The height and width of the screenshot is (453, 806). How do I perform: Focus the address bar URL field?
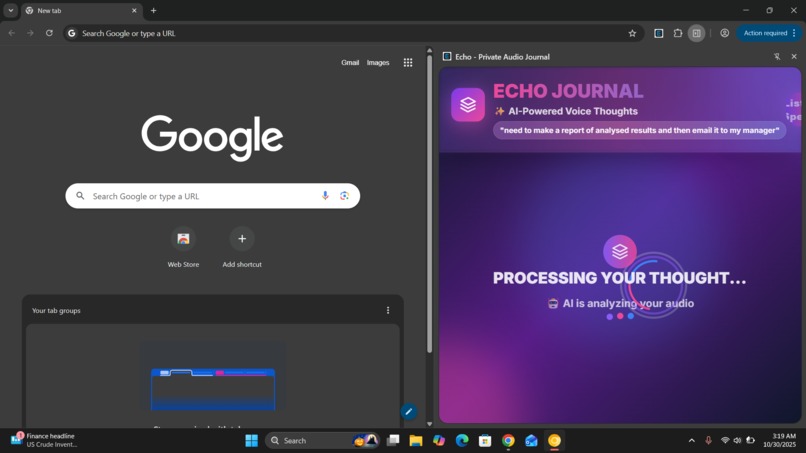pos(352,33)
